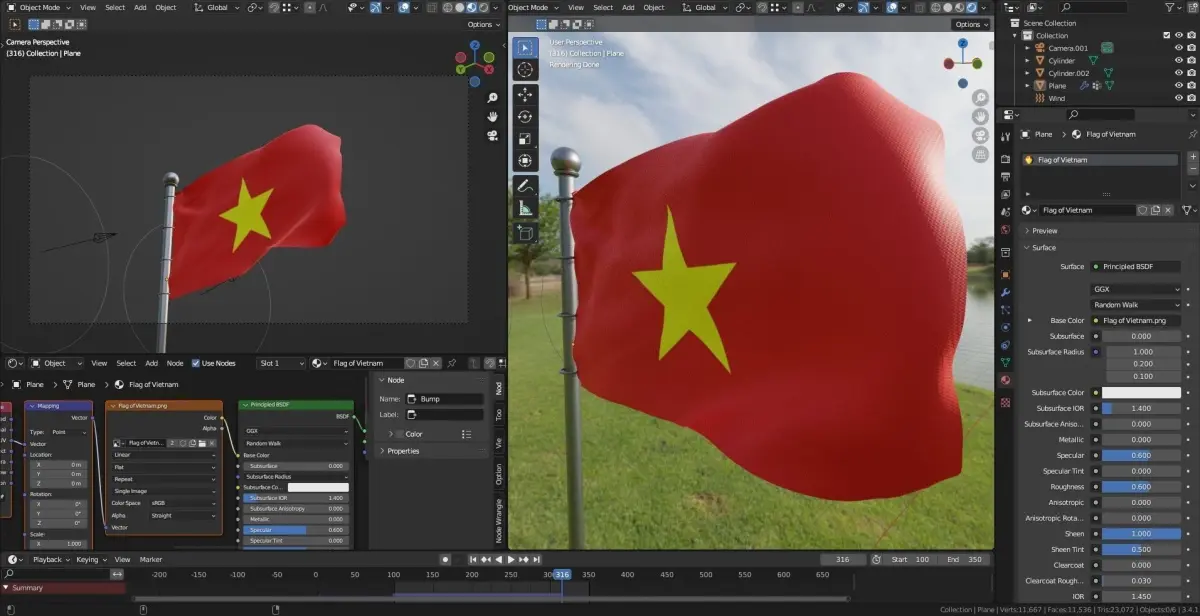Screen dimensions: 1200x616
Task: Toggle camera view icon in right viewport
Action: pyautogui.click(x=980, y=134)
